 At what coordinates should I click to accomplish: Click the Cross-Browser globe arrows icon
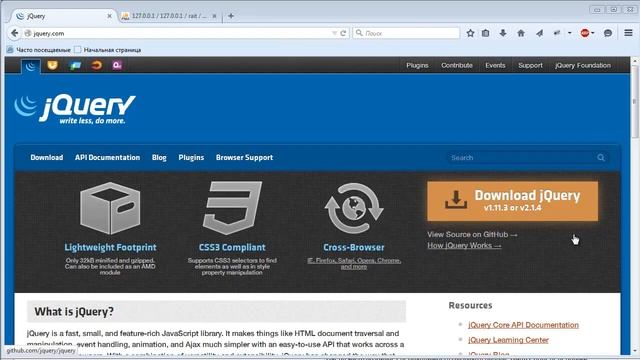pyautogui.click(x=354, y=208)
